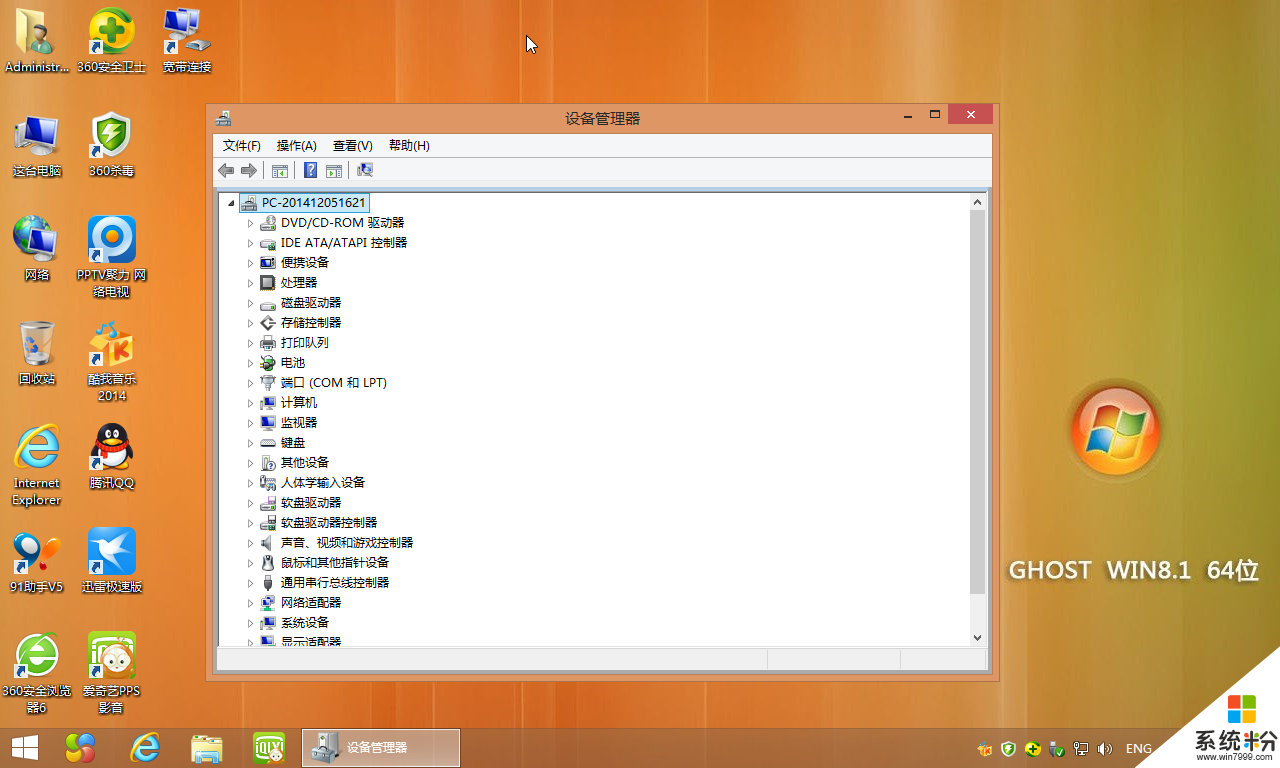Click the scroll down arrow in device list

pos(978,637)
